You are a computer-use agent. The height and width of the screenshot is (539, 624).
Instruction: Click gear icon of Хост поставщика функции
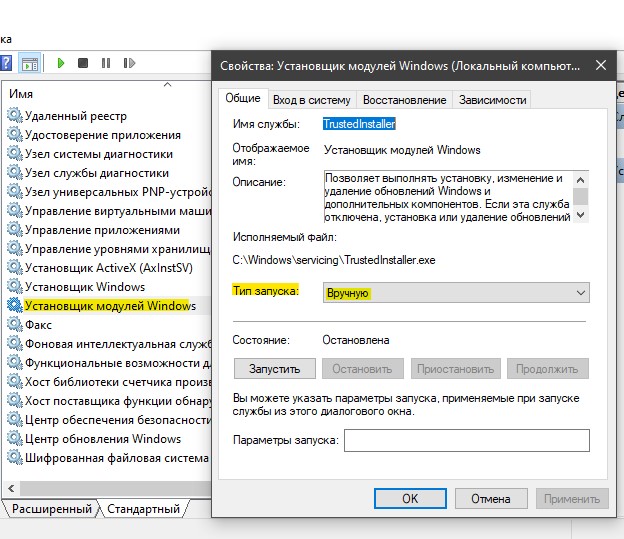(15, 400)
